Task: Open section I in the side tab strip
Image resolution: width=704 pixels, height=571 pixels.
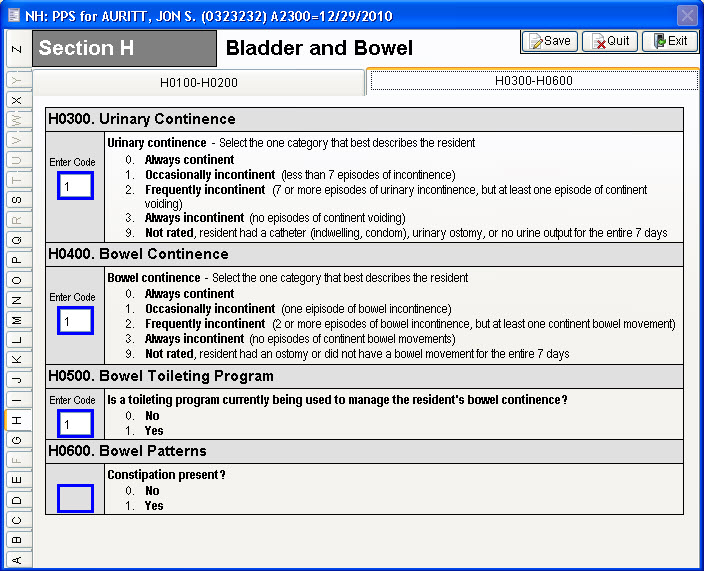Action: point(17,400)
